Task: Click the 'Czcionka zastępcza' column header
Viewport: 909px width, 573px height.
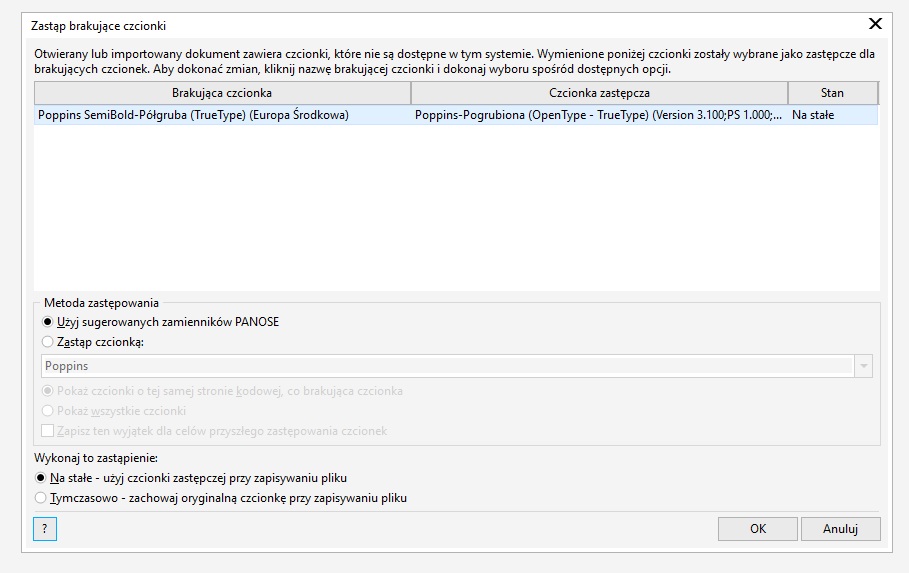Action: pyautogui.click(x=599, y=93)
